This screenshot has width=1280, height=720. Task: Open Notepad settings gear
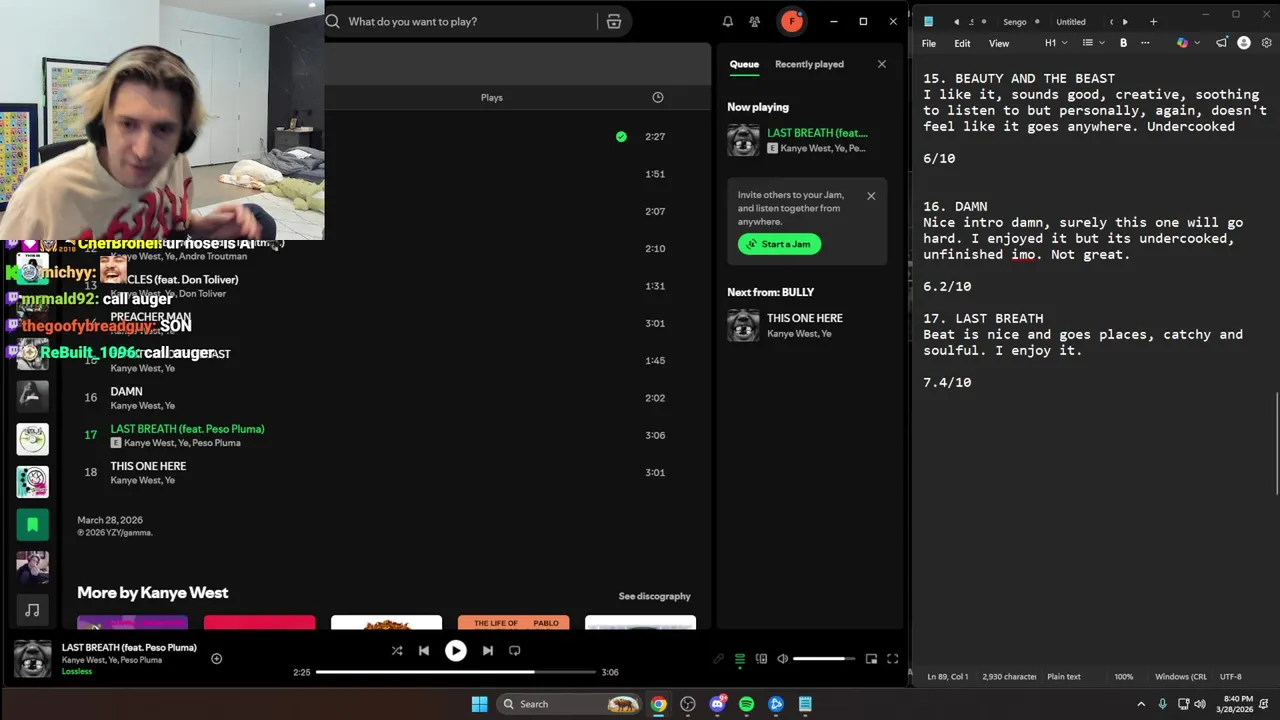[1266, 43]
